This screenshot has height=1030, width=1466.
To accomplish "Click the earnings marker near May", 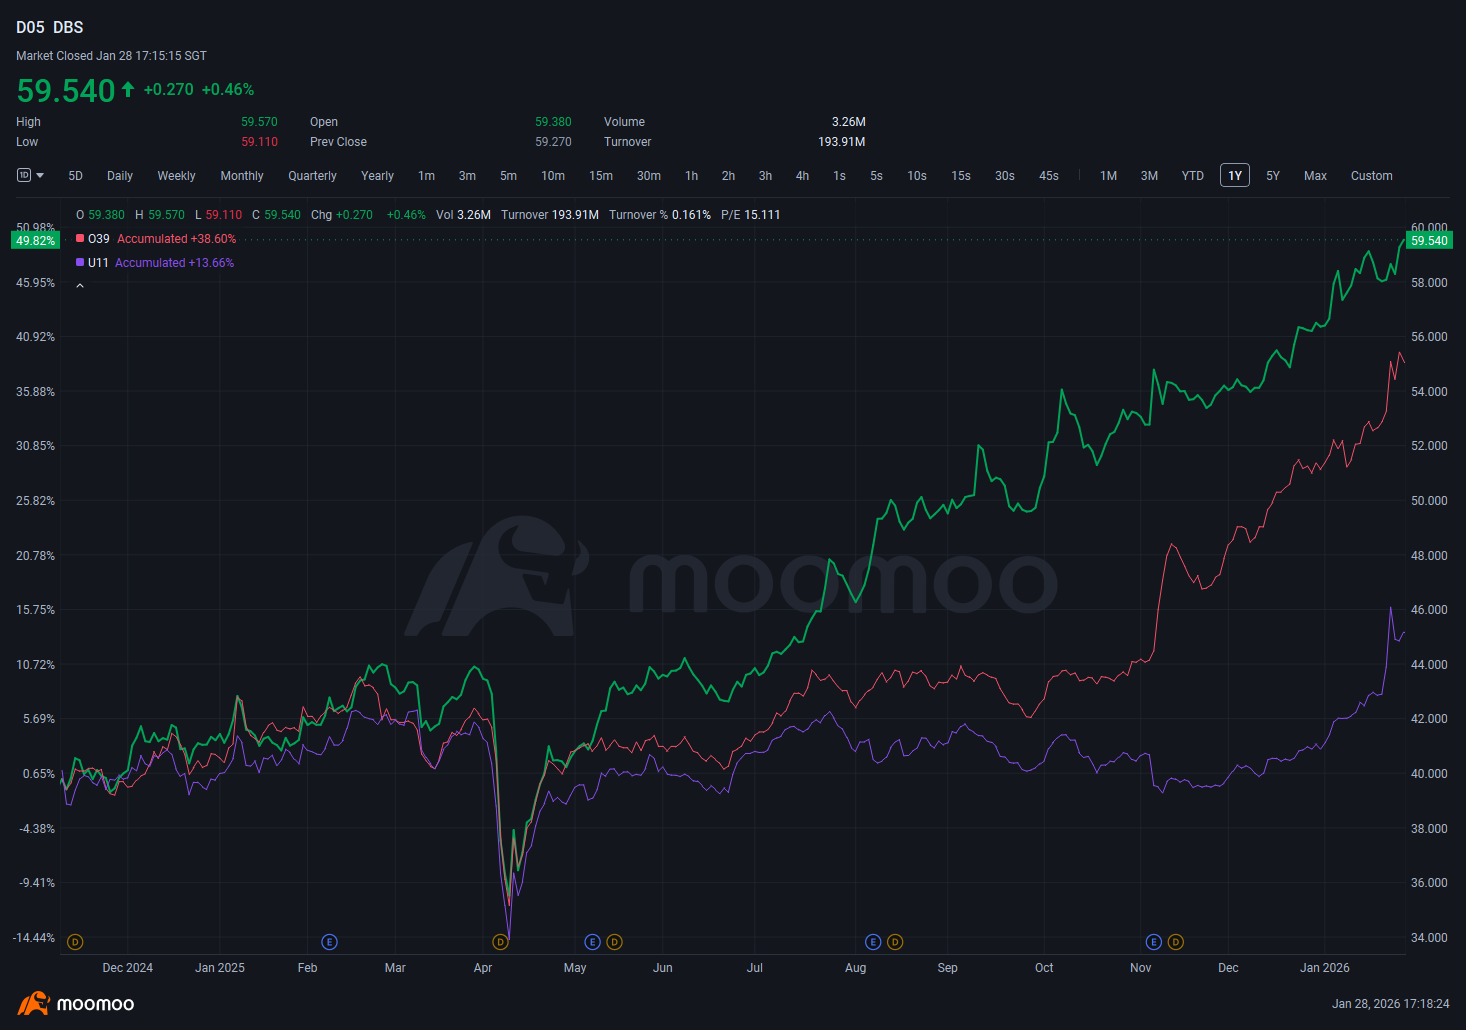I will pyautogui.click(x=592, y=942).
